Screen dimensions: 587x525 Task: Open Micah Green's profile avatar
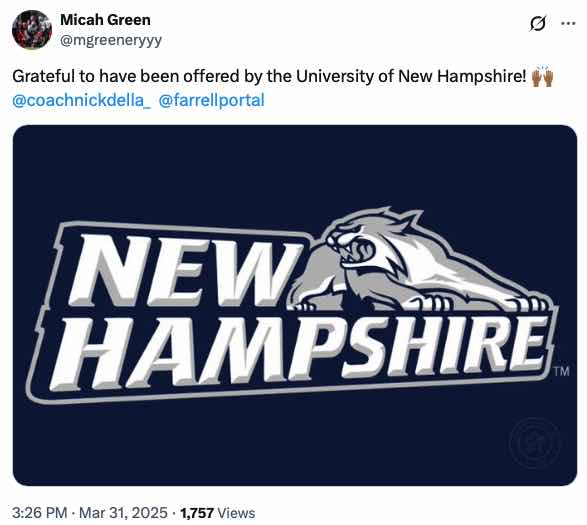coord(32,30)
